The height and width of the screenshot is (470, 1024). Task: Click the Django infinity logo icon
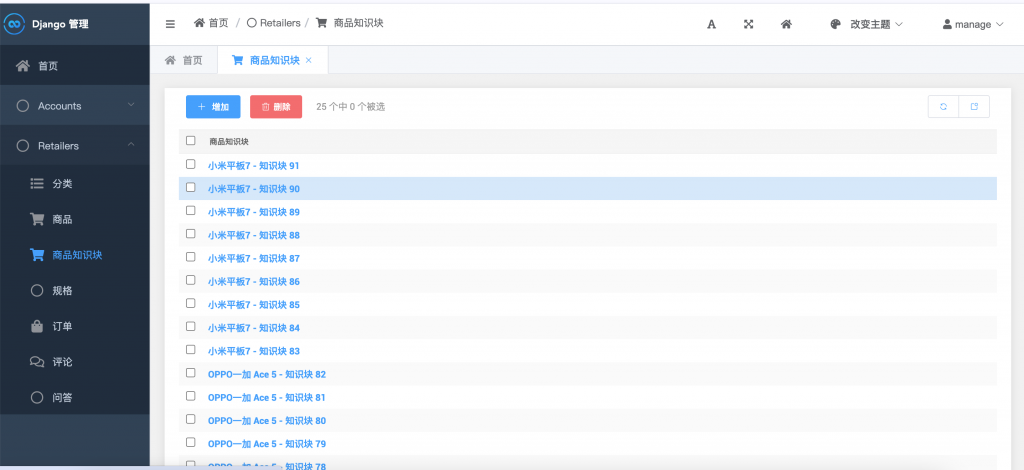point(14,24)
